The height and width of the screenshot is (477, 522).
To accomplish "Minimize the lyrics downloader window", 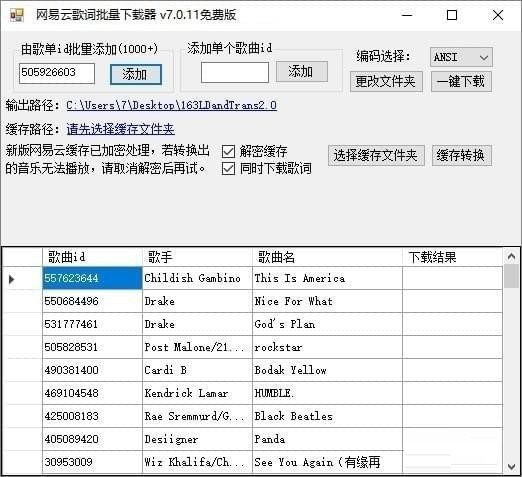I will [x=407, y=15].
